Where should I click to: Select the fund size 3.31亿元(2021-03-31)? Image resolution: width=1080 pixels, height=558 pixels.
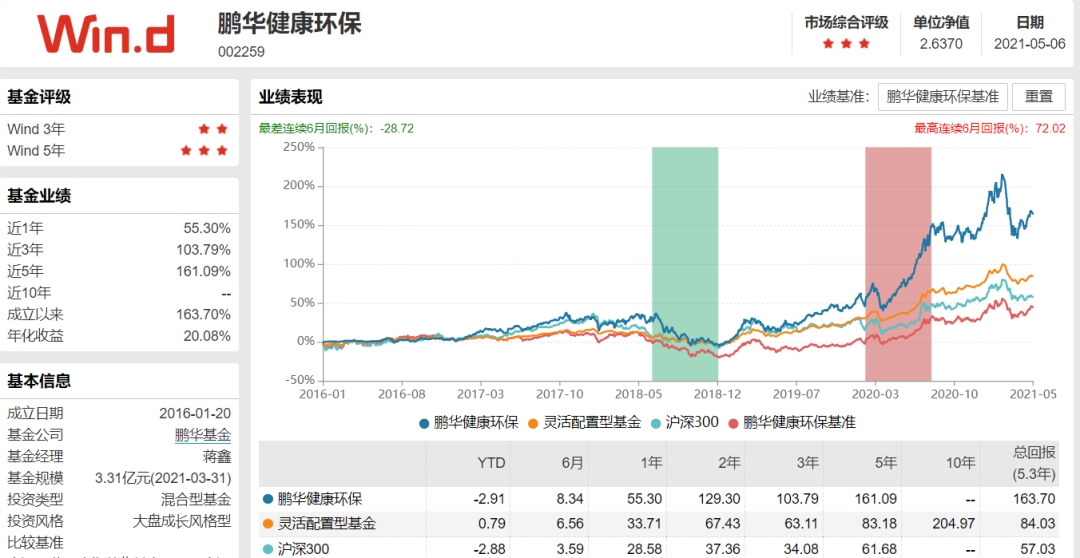163,478
